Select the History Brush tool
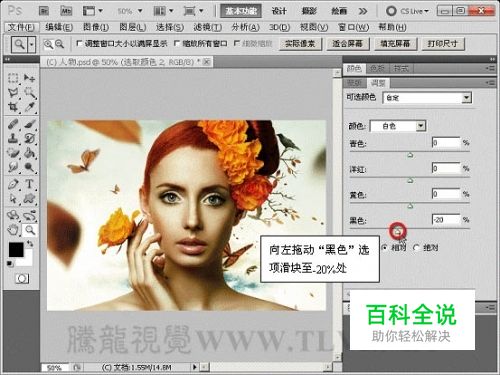The height and width of the screenshot is (375, 500). [x=30, y=138]
